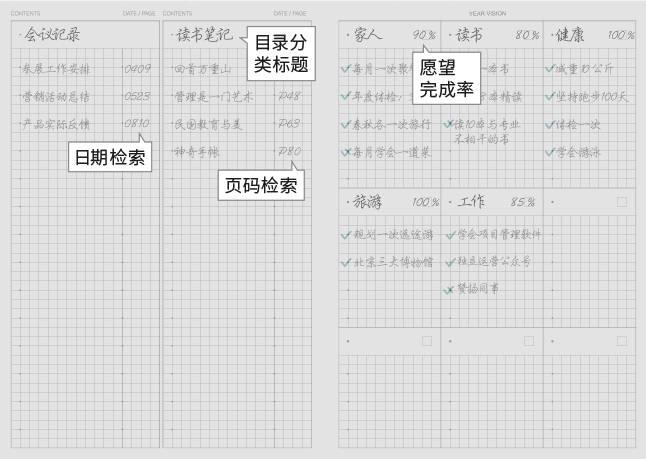Screen dimensions: 646x459
Task: Click the 旅游 category title
Action: click(367, 202)
